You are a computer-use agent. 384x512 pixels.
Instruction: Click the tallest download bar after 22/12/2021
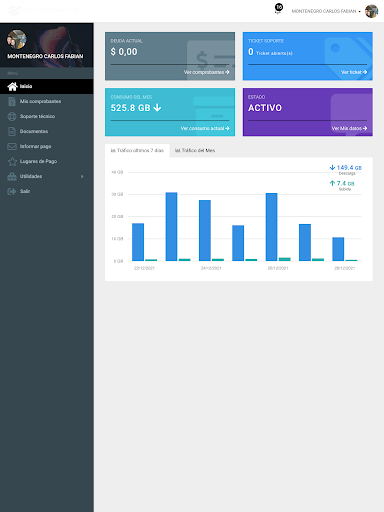point(171,226)
